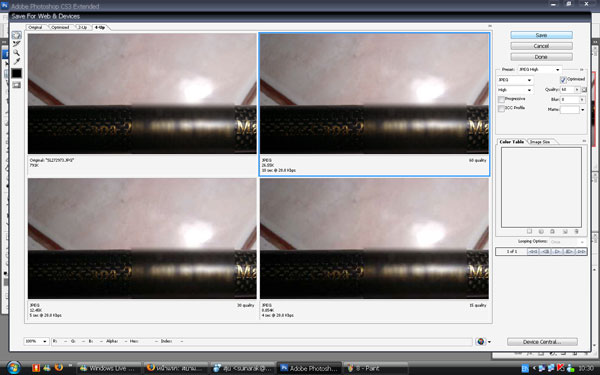Enable the ICC Profile checkbox

click(501, 109)
